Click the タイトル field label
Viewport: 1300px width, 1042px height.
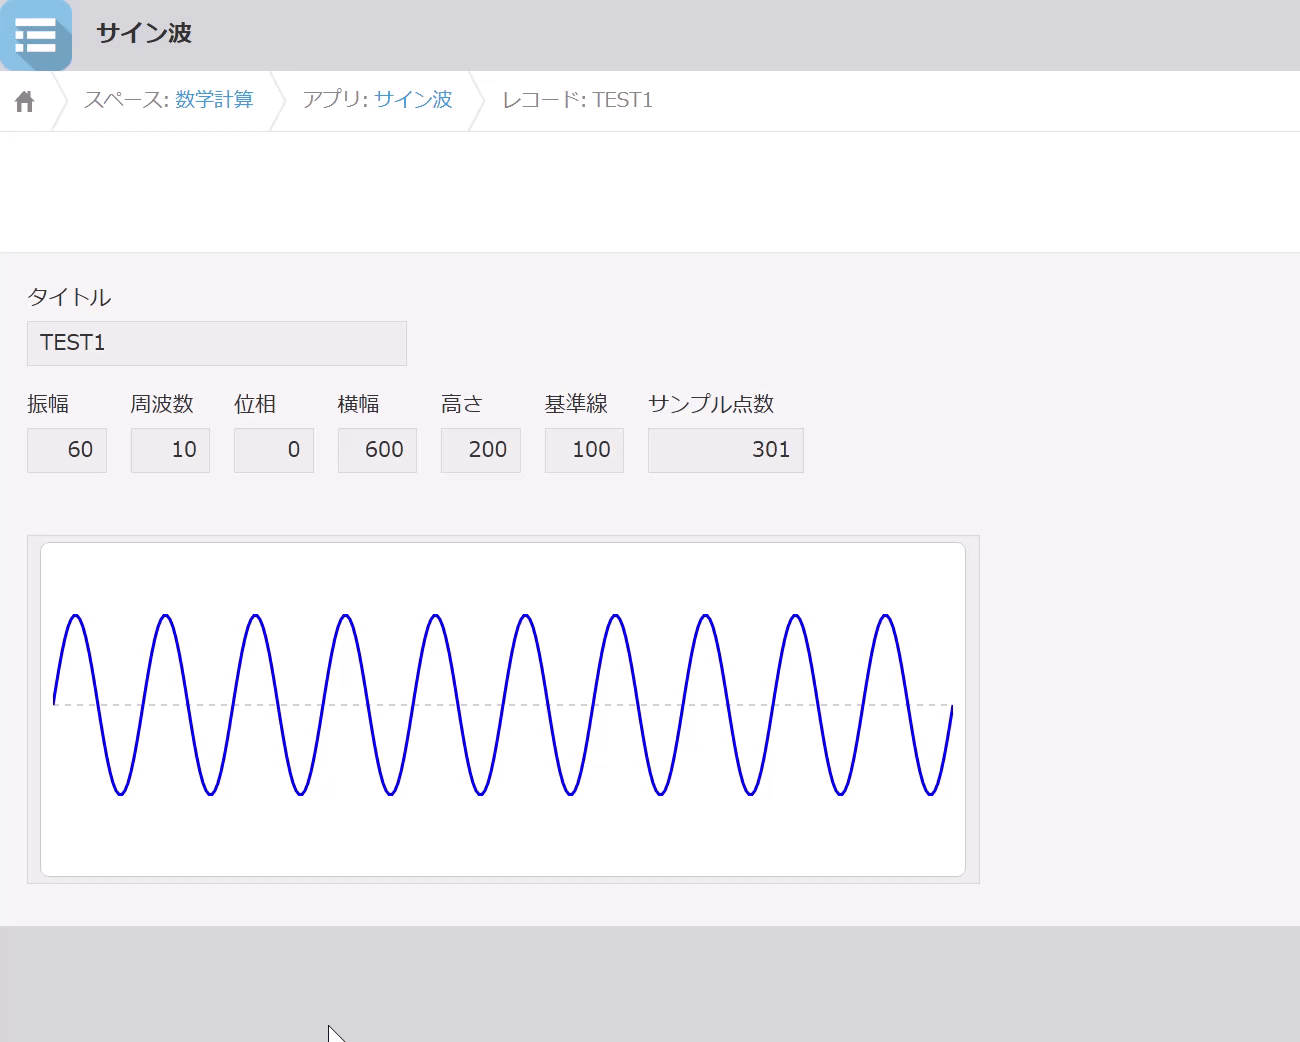(69, 297)
